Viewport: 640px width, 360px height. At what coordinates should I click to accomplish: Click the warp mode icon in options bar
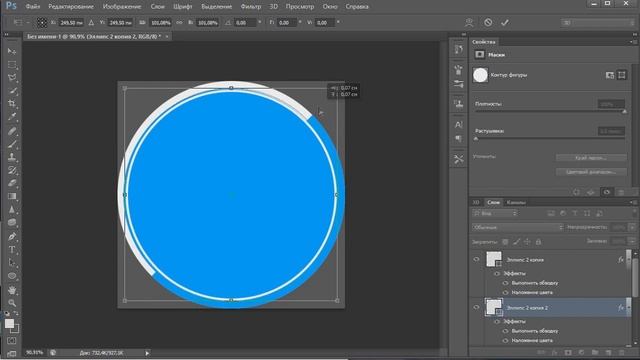[x=469, y=23]
